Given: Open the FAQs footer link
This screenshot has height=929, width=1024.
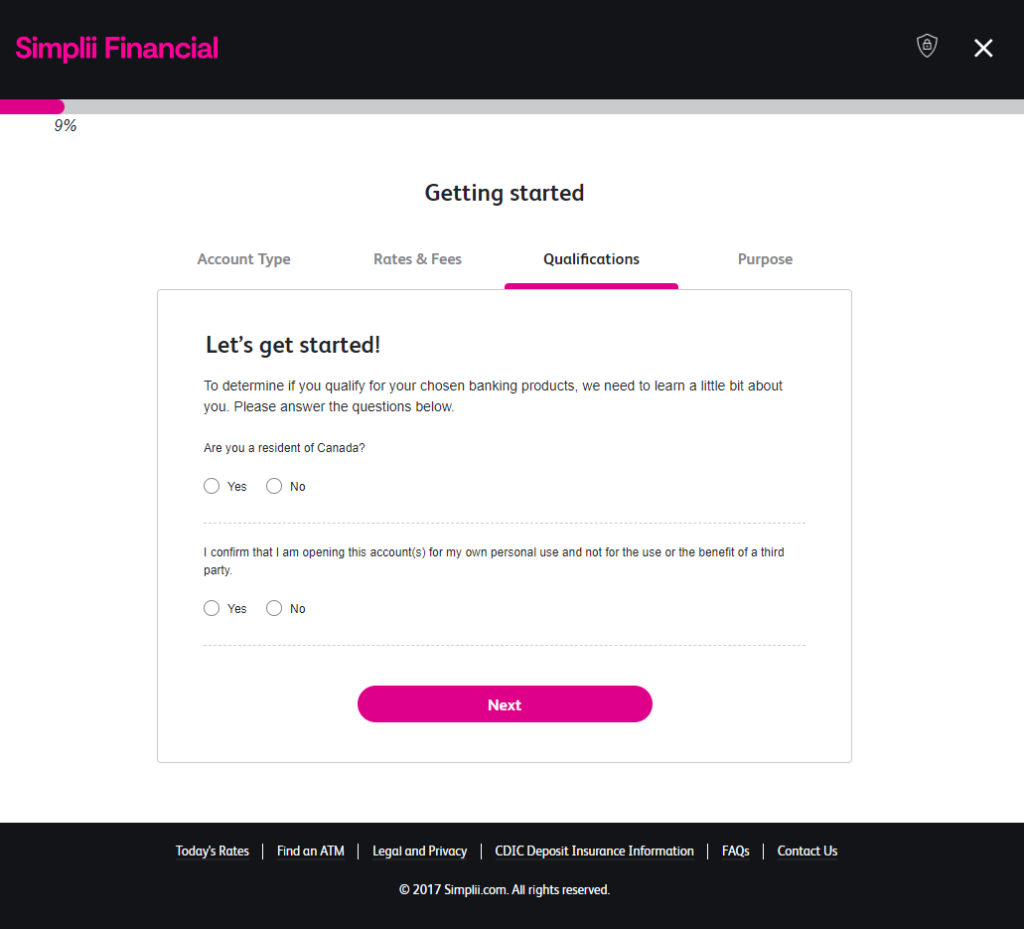Looking at the screenshot, I should coord(735,851).
